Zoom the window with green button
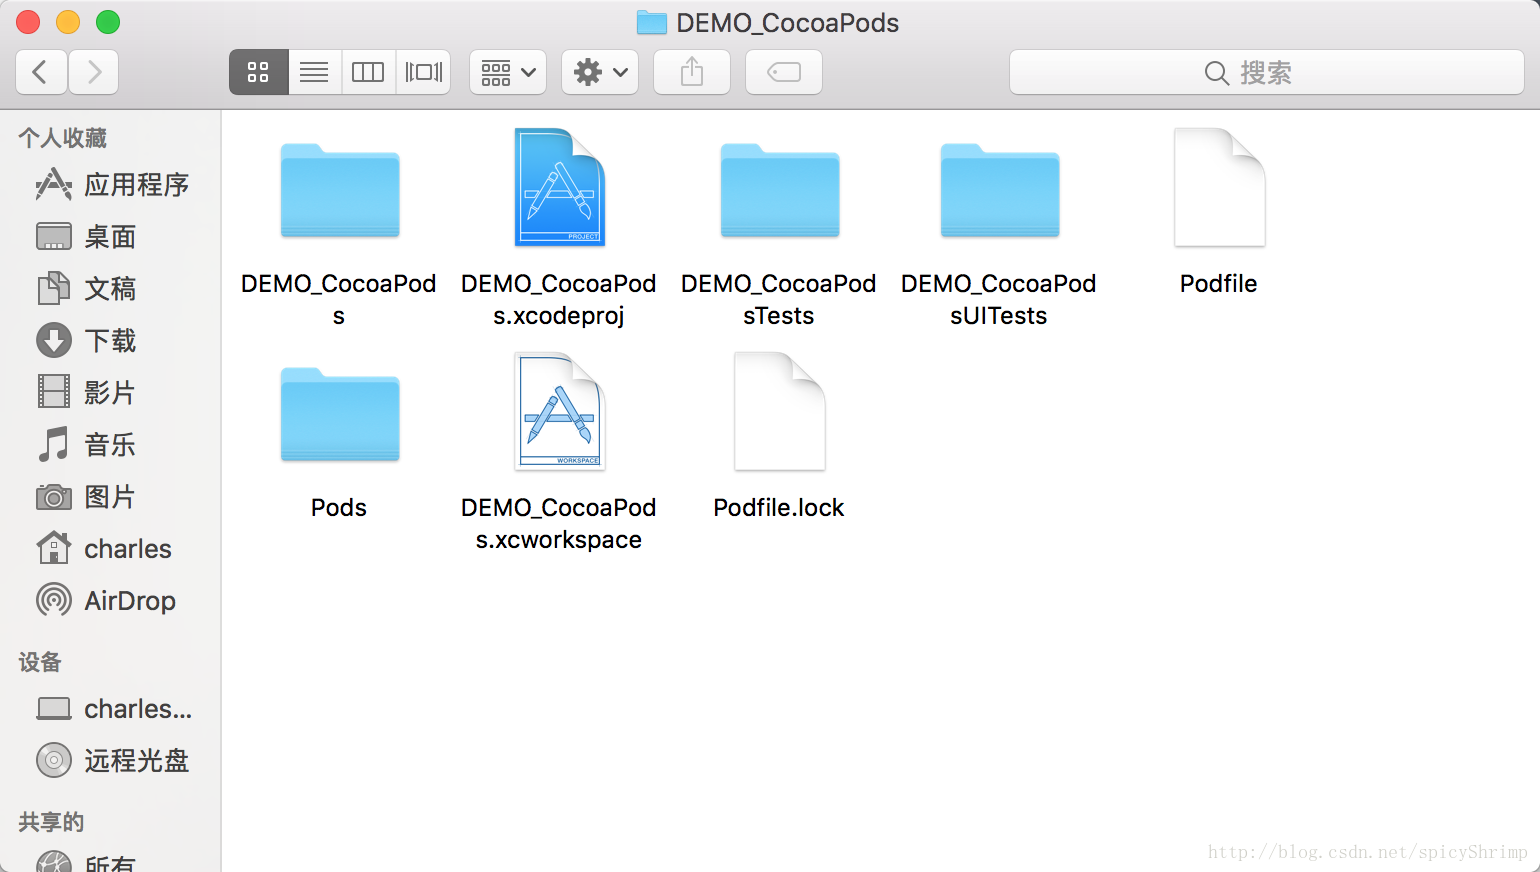Image resolution: width=1540 pixels, height=872 pixels. (x=108, y=22)
